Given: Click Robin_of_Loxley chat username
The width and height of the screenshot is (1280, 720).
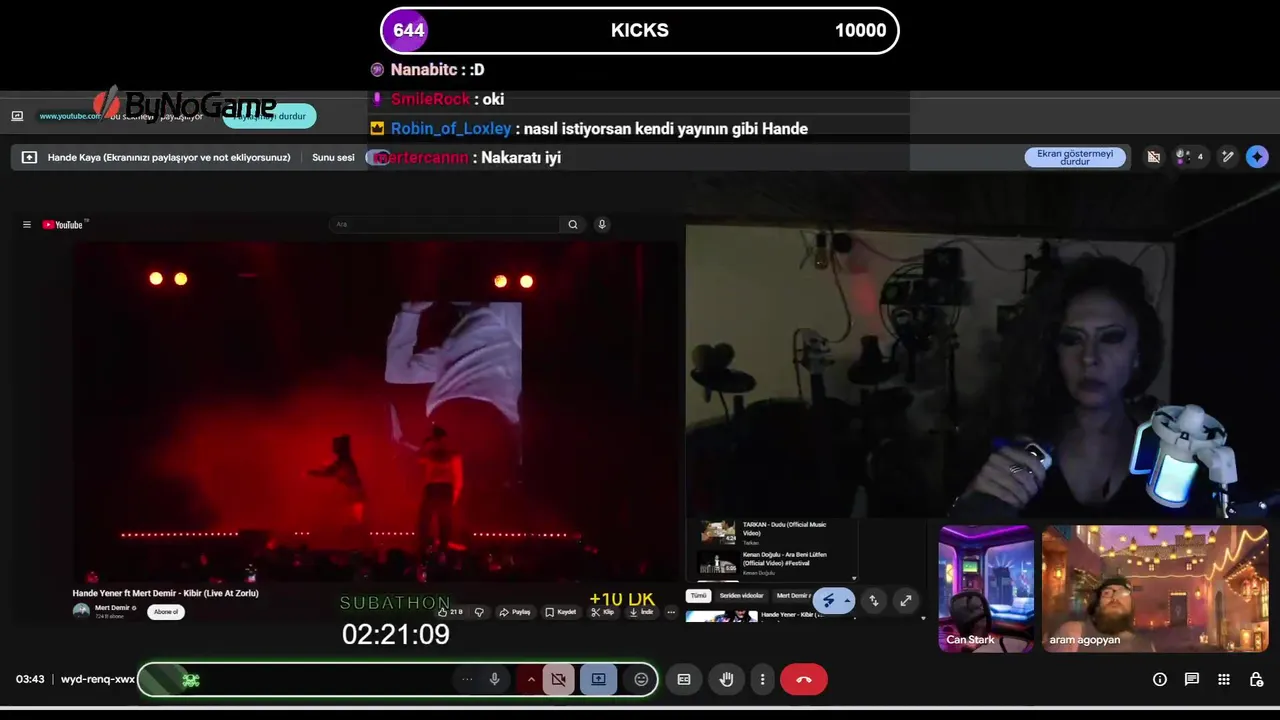Looking at the screenshot, I should (451, 128).
